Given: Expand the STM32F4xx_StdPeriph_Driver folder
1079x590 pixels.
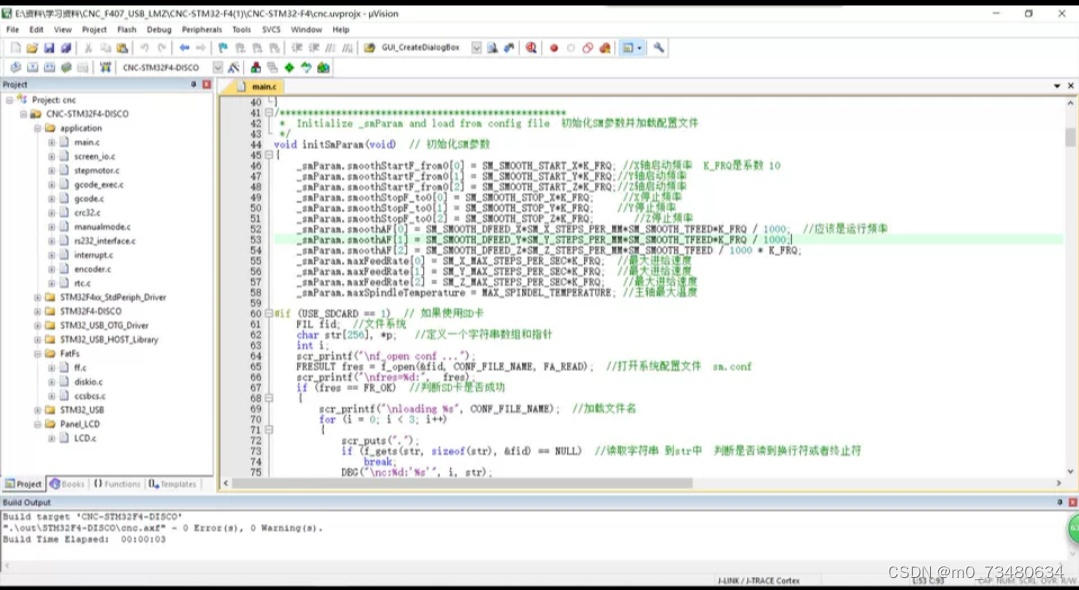Looking at the screenshot, I should 37,297.
